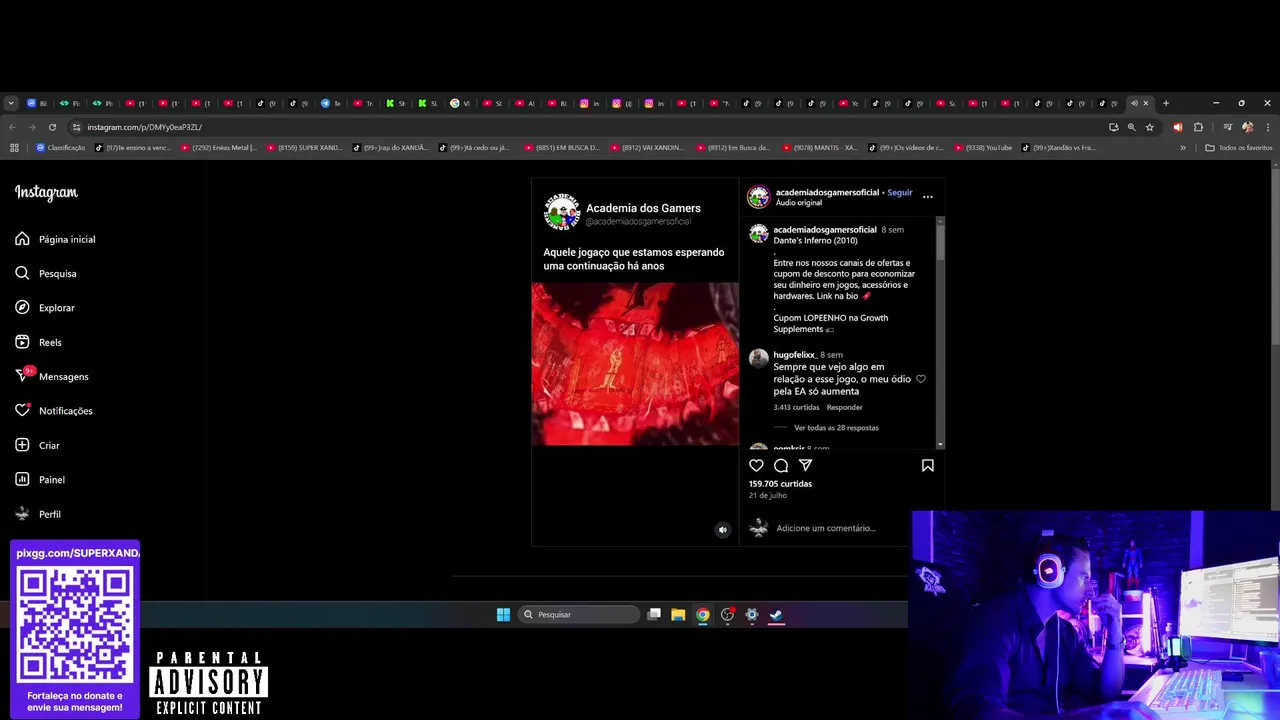
Task: Open a new tab with plus icon
Action: (1166, 103)
